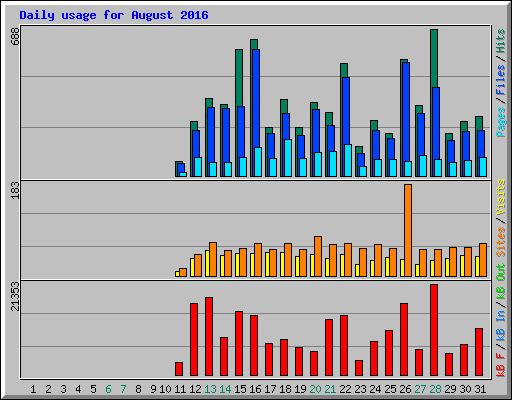Click green day 20 label
This screenshot has height=400, width=512.
click(315, 389)
